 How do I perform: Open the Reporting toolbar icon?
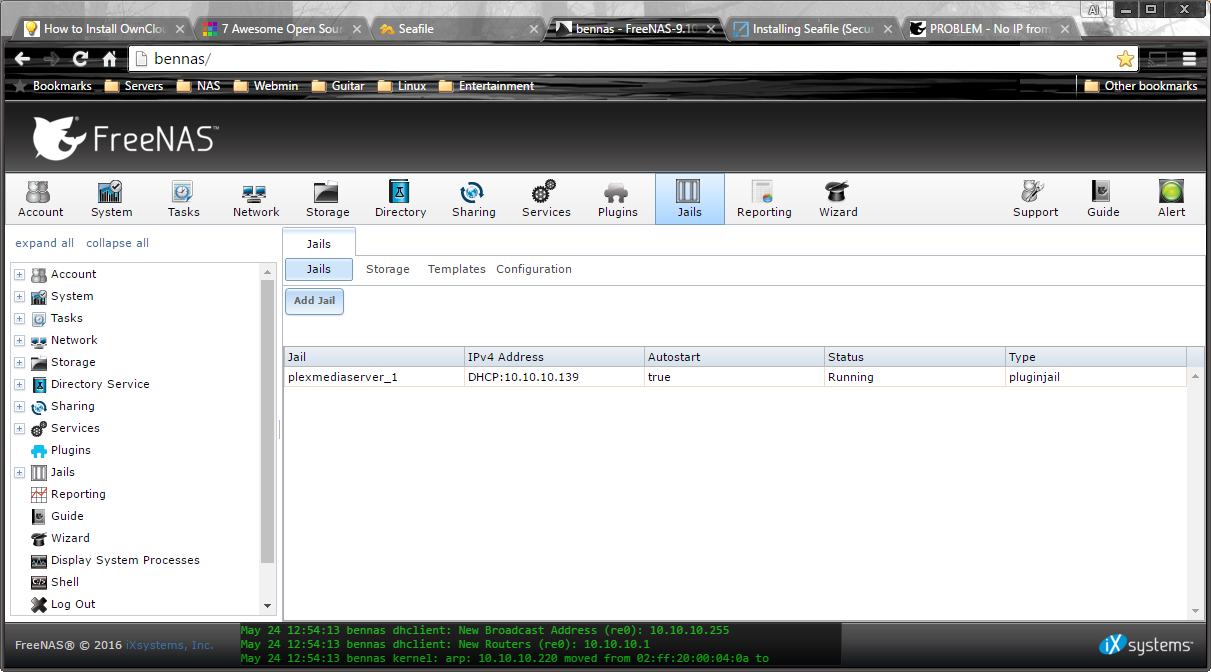tap(764, 198)
